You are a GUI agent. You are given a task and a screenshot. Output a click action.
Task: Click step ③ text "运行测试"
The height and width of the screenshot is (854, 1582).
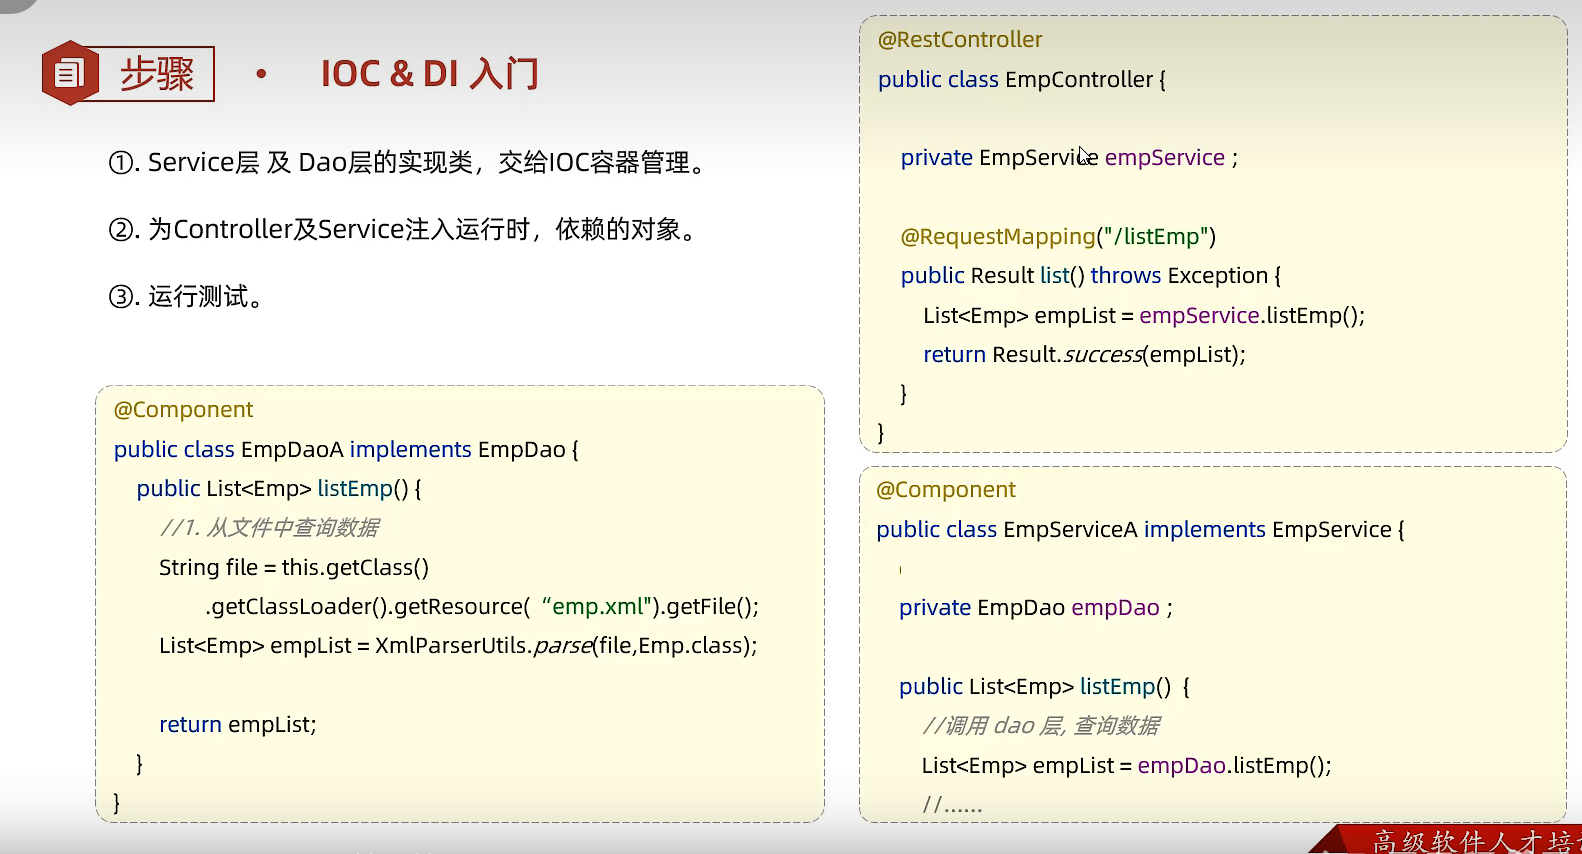pos(187,296)
